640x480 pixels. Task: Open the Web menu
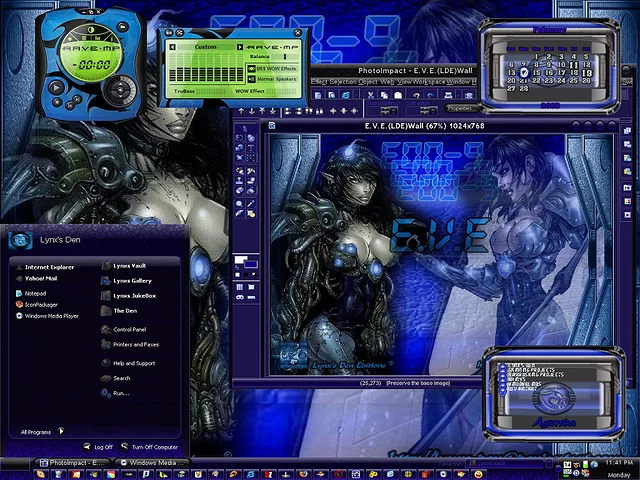(x=387, y=82)
